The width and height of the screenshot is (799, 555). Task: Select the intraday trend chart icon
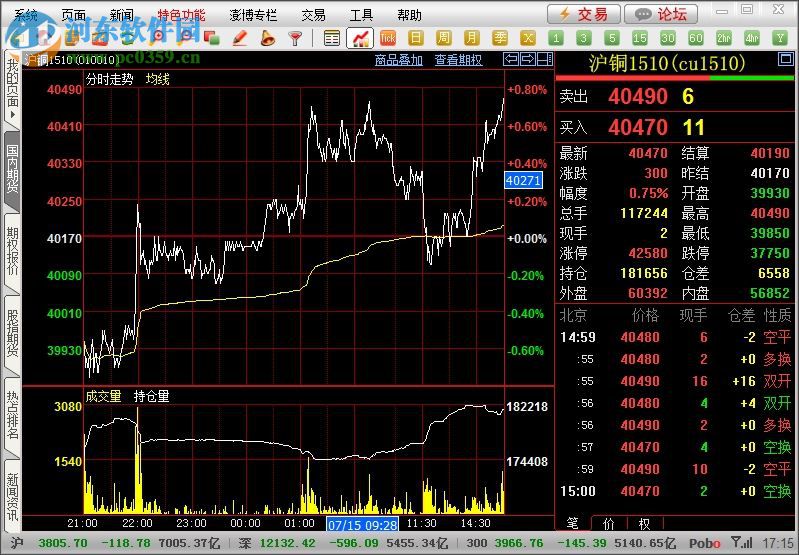360,38
